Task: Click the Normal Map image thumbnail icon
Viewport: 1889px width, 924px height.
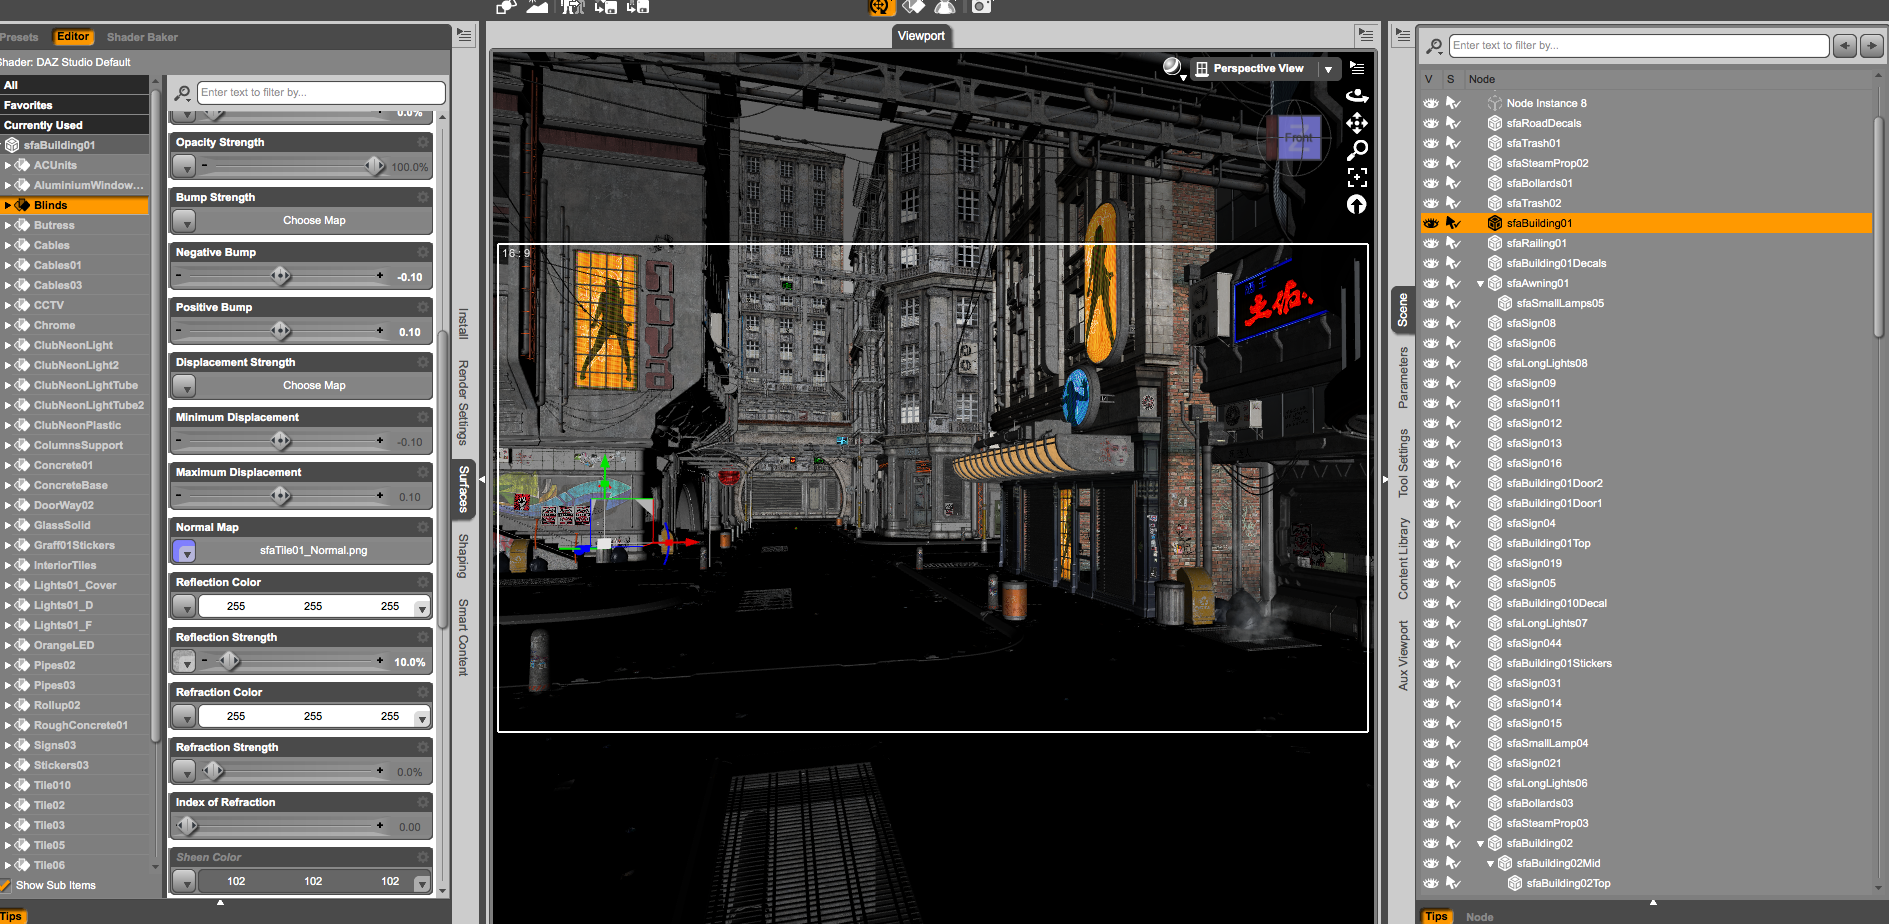Action: pyautogui.click(x=184, y=551)
